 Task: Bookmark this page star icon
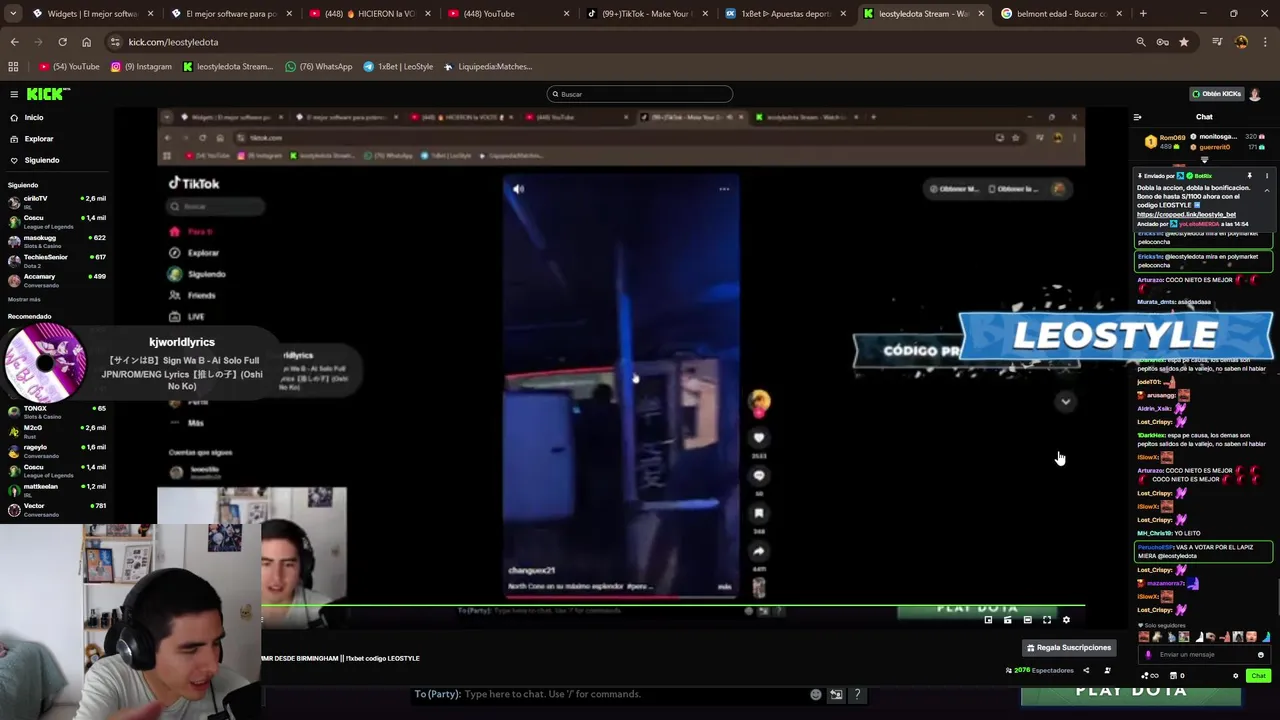(x=1184, y=42)
